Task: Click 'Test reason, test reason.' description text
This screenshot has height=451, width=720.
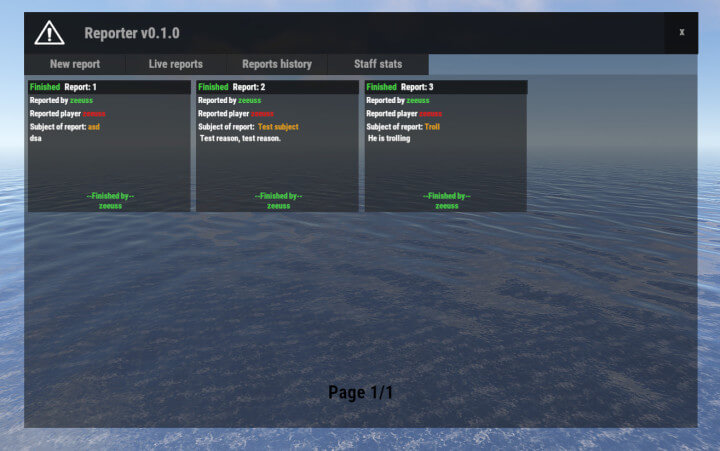Action: (241, 138)
